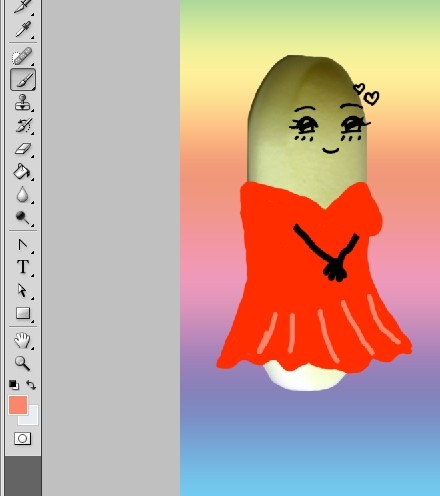Select the Type tool T icon
This screenshot has height=496, width=440.
(x=23, y=267)
